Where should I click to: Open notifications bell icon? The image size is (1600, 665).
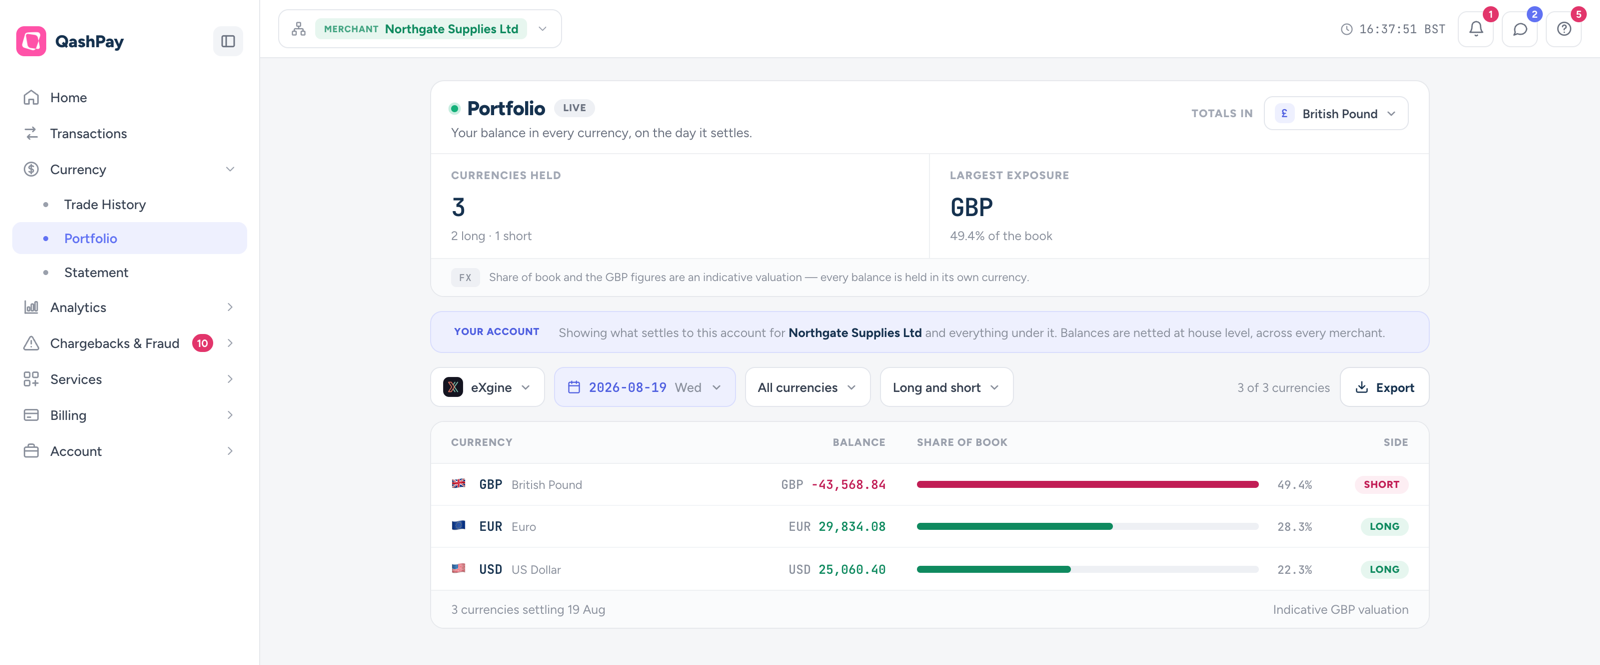[1476, 29]
